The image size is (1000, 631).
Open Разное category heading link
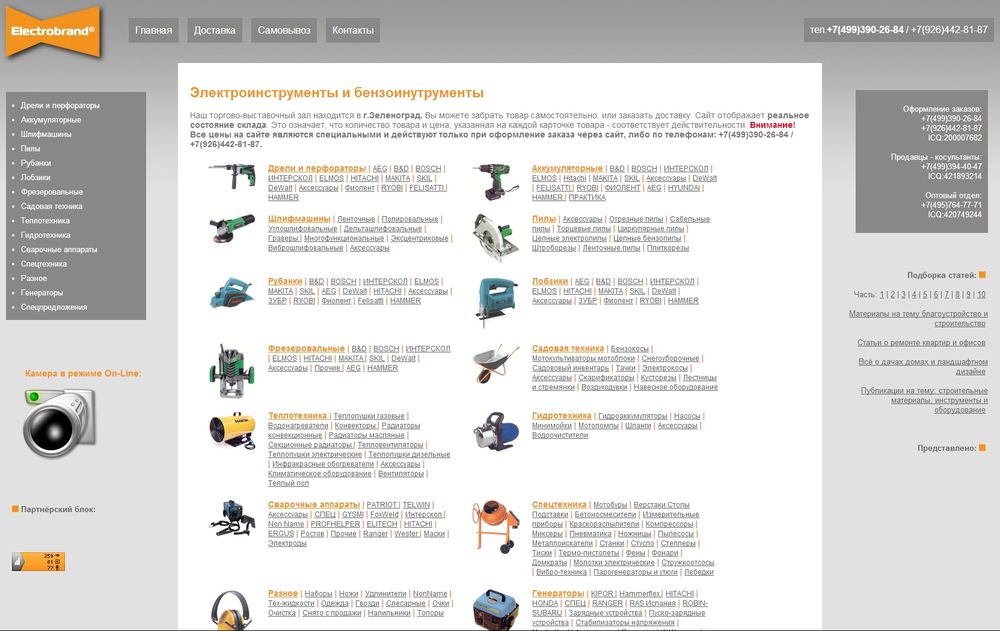pos(283,593)
